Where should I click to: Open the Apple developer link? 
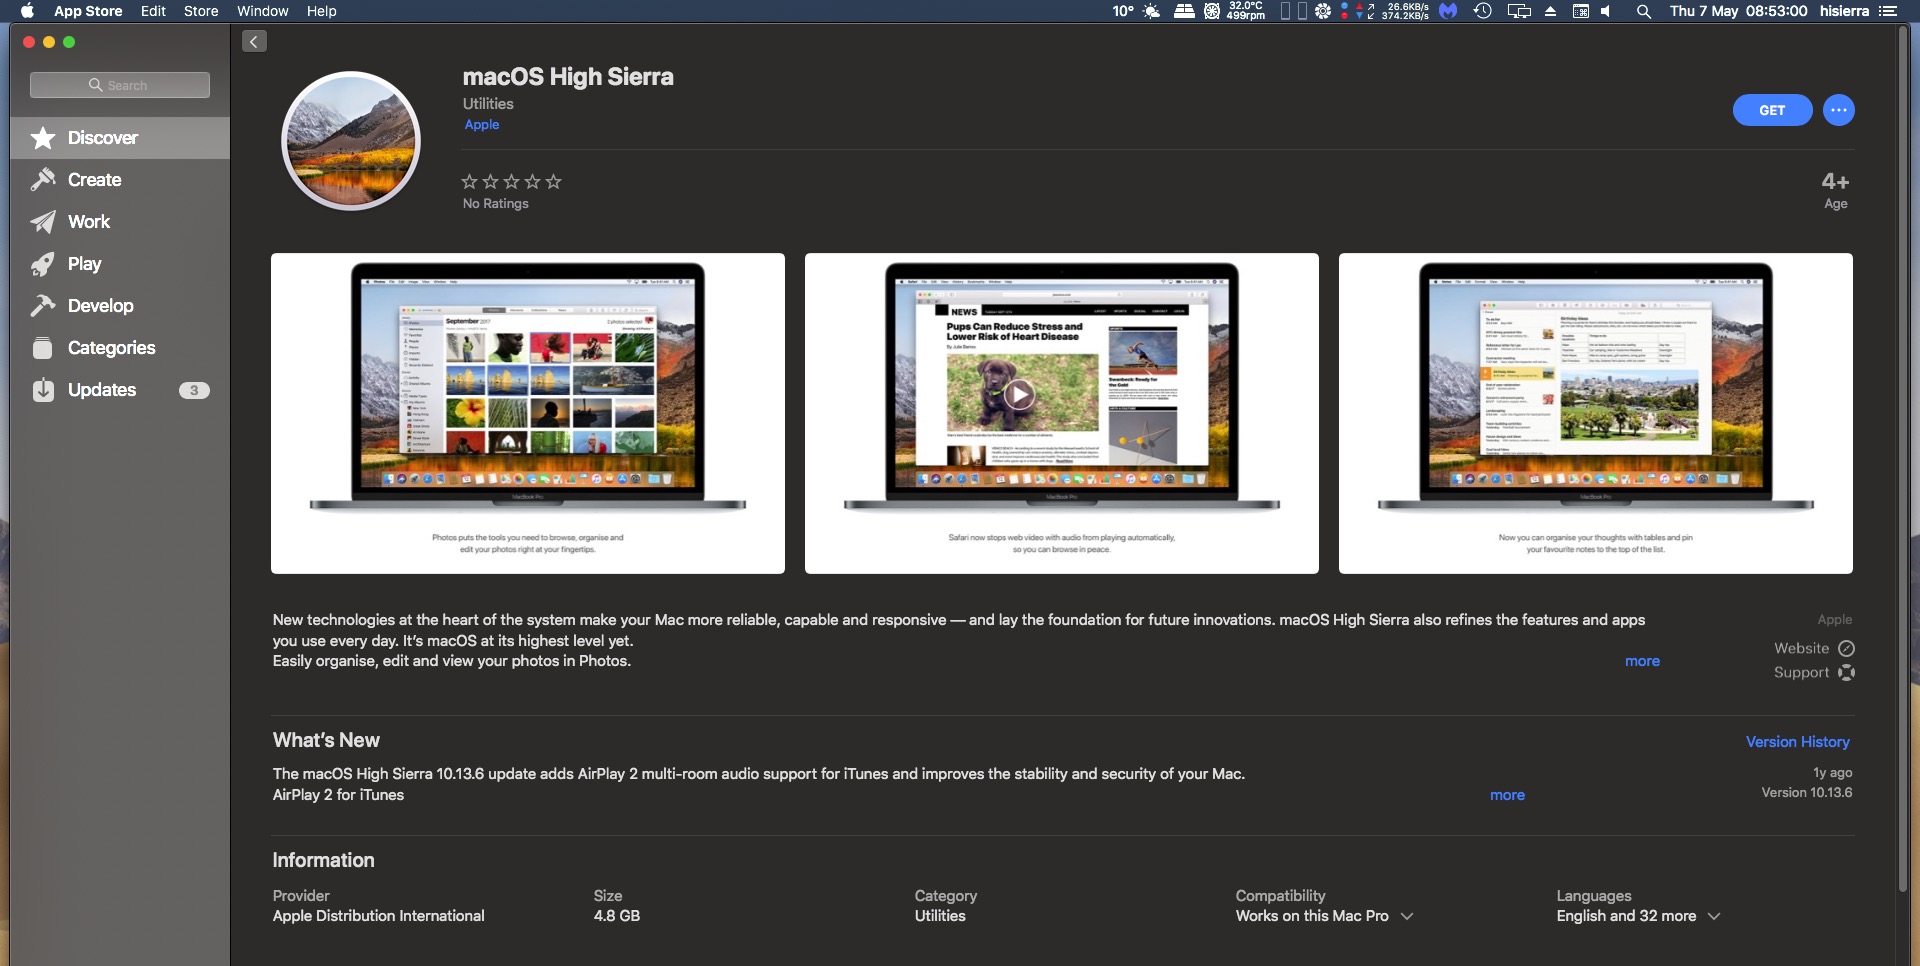click(x=482, y=125)
